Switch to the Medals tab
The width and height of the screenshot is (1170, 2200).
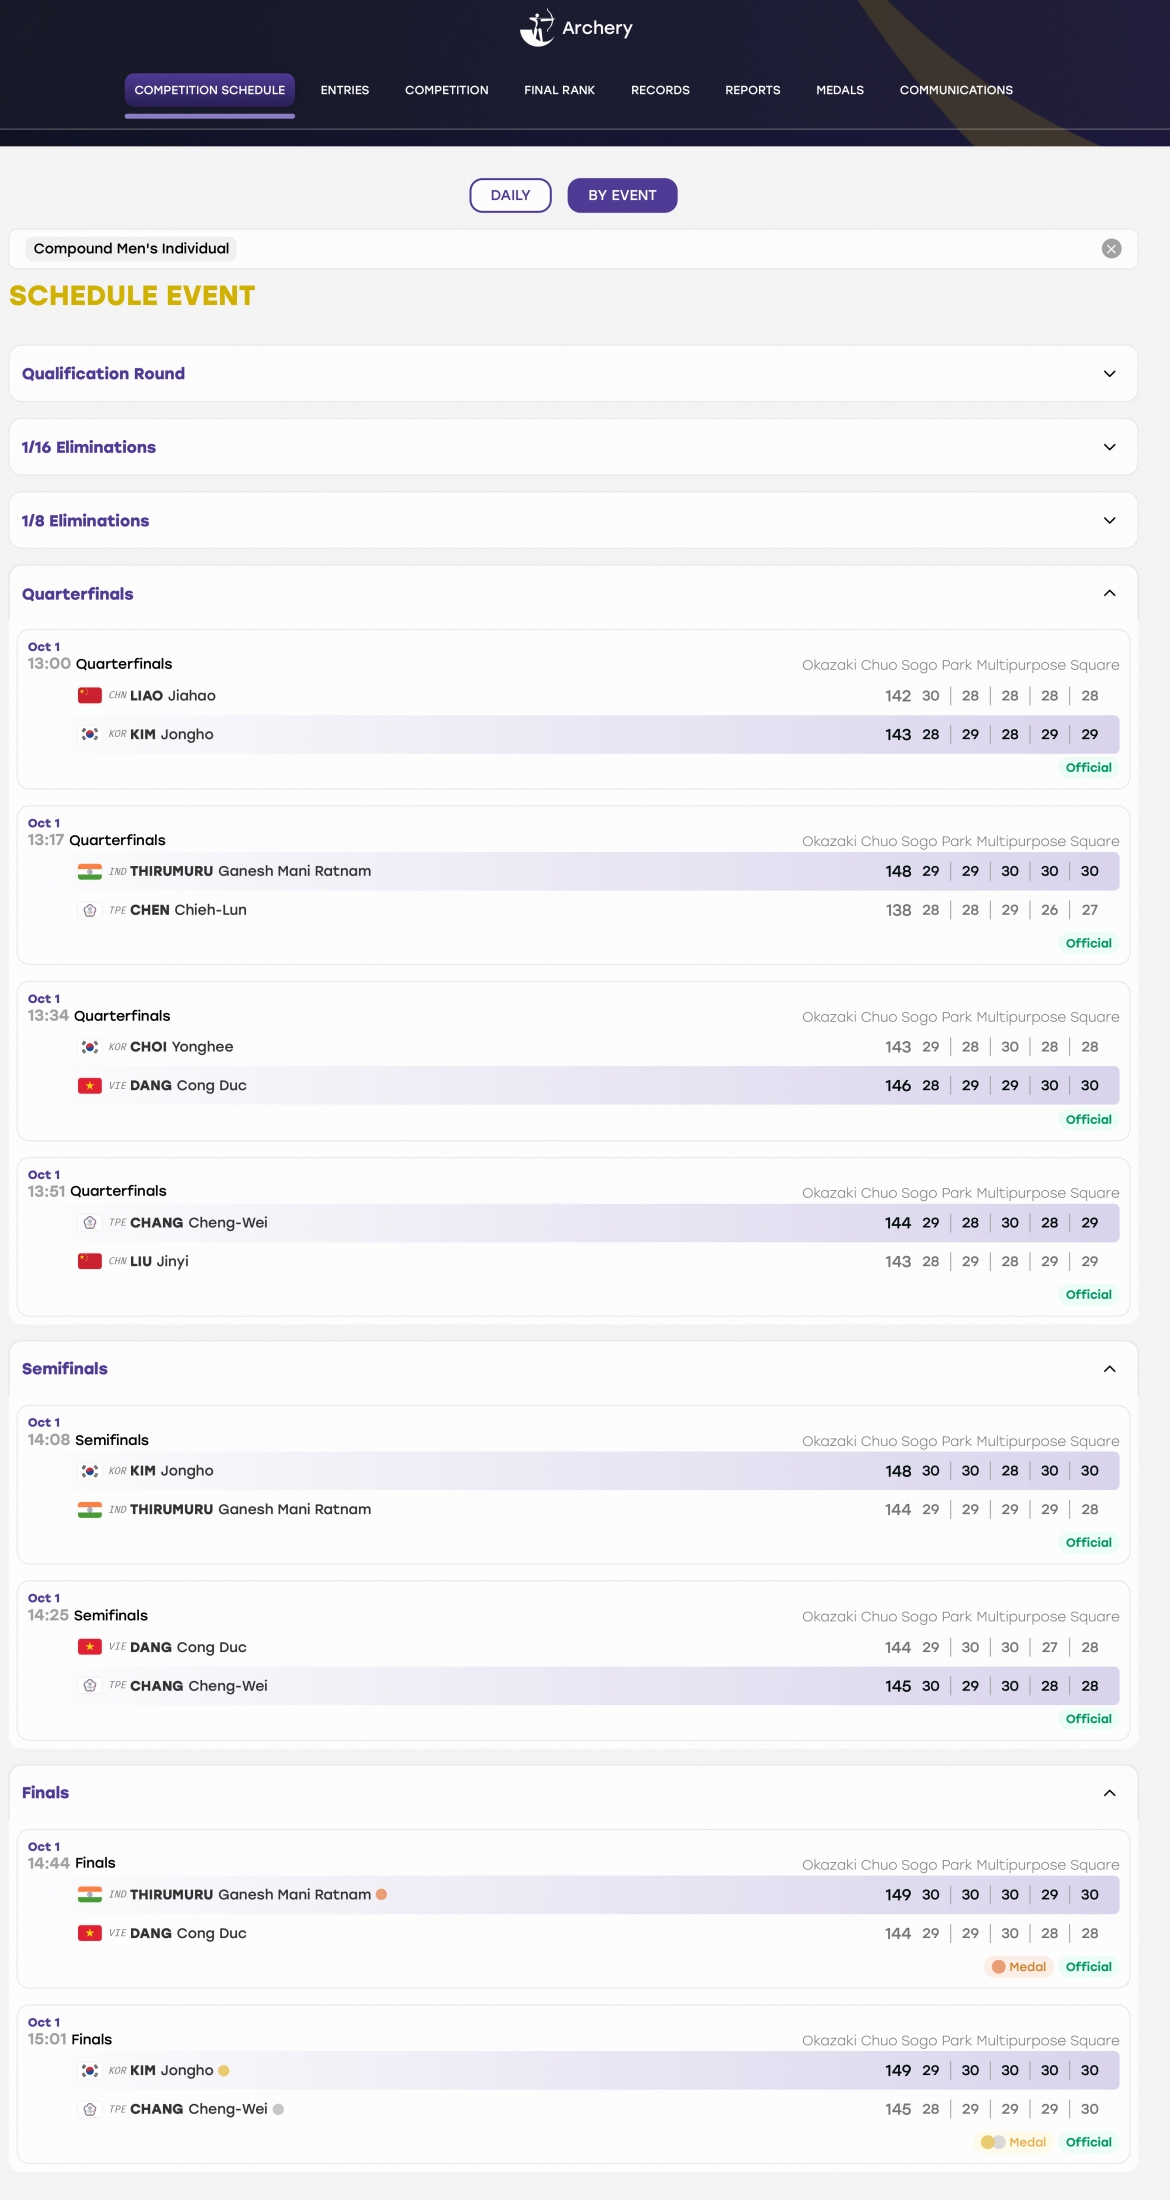[x=840, y=90]
